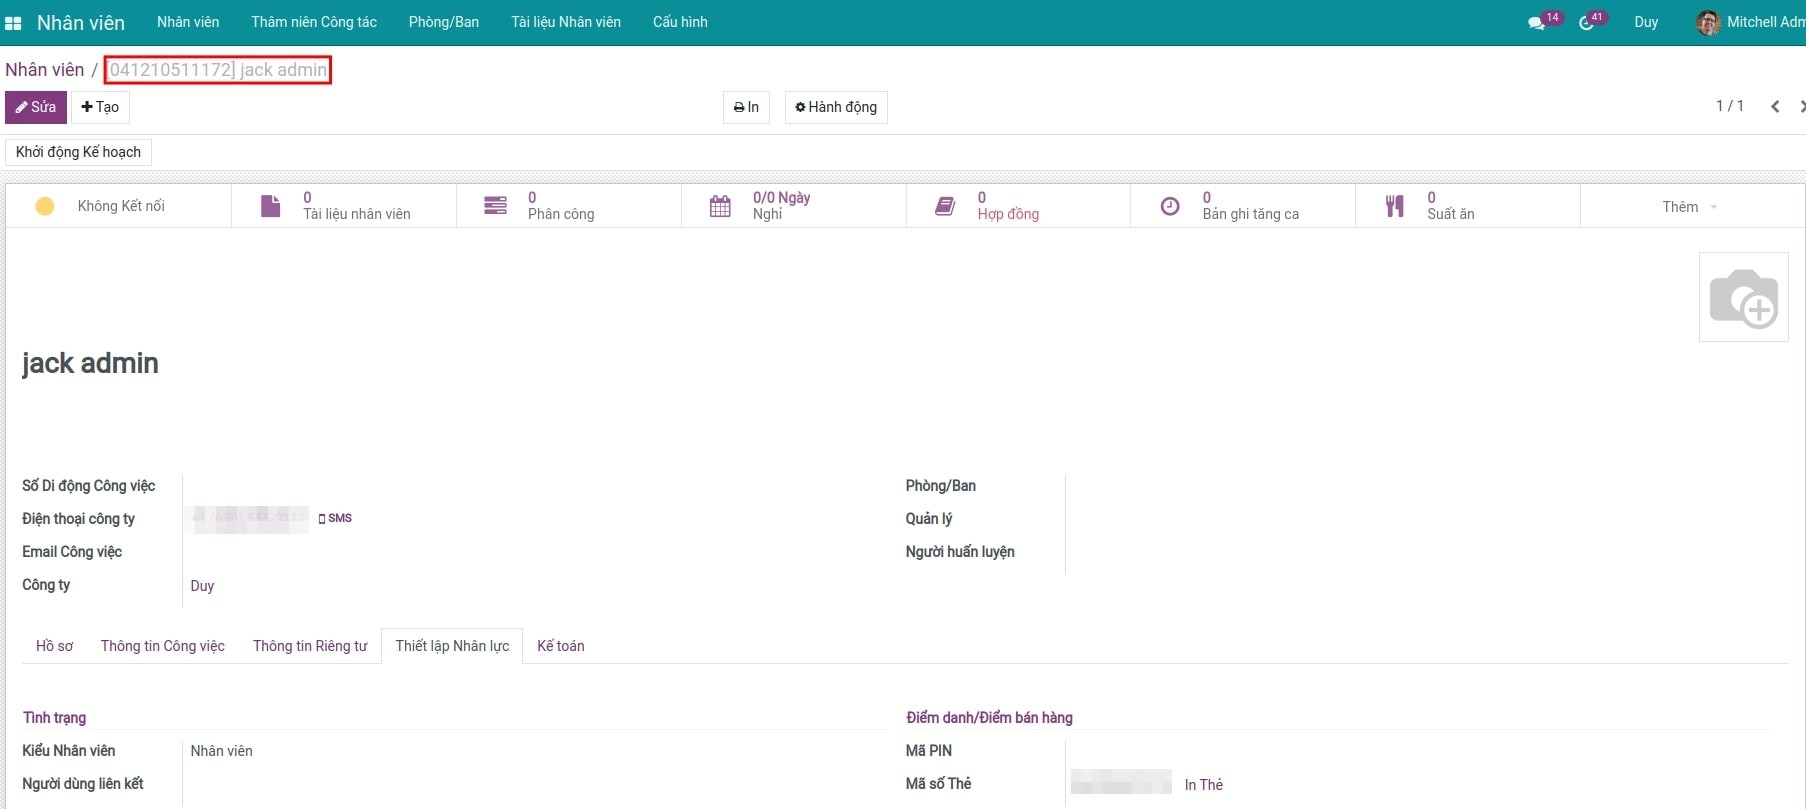Open the apps grid menu icon
The image size is (1806, 809).
click(13, 22)
